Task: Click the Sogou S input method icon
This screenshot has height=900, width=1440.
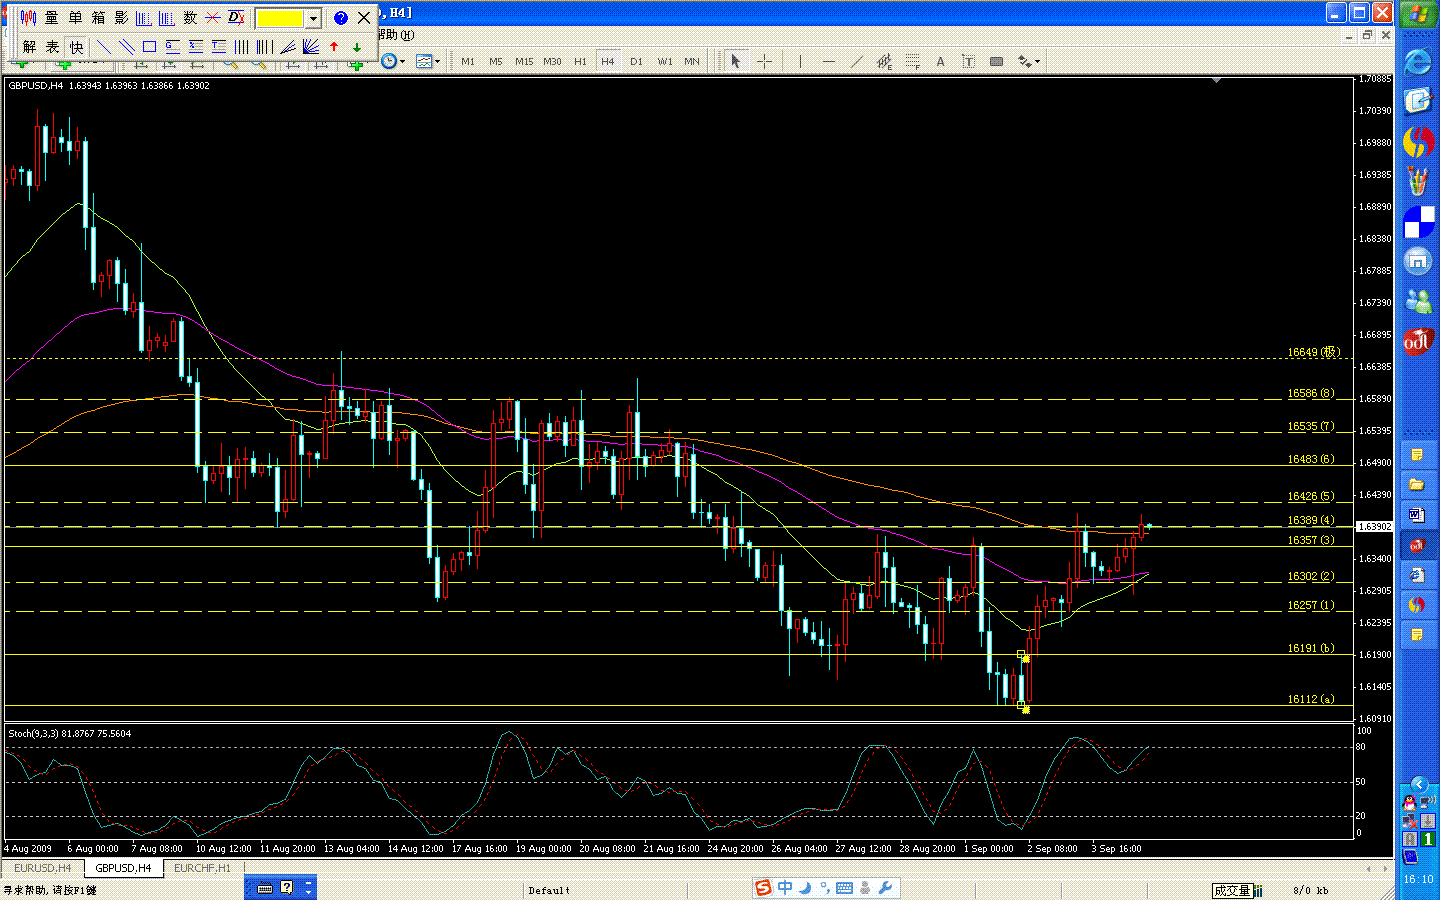Action: (764, 888)
